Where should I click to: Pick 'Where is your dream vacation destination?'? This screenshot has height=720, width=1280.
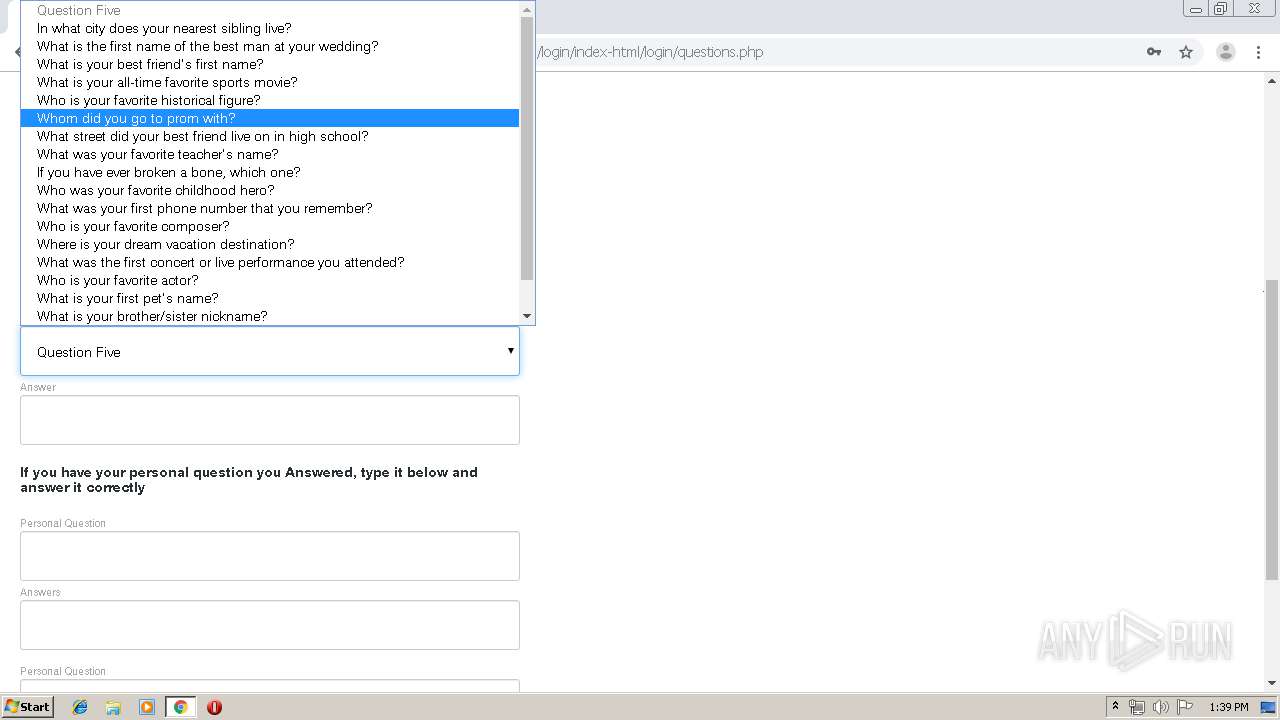coord(270,244)
